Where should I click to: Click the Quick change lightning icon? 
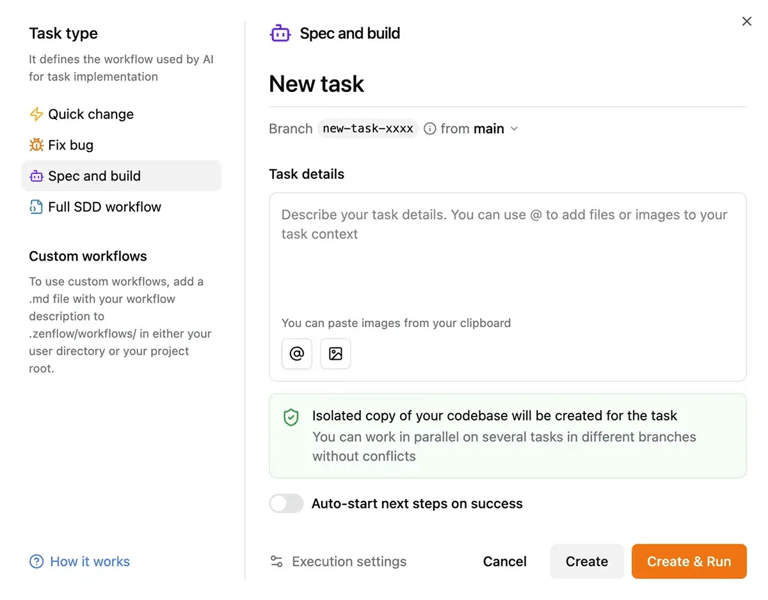pos(36,114)
